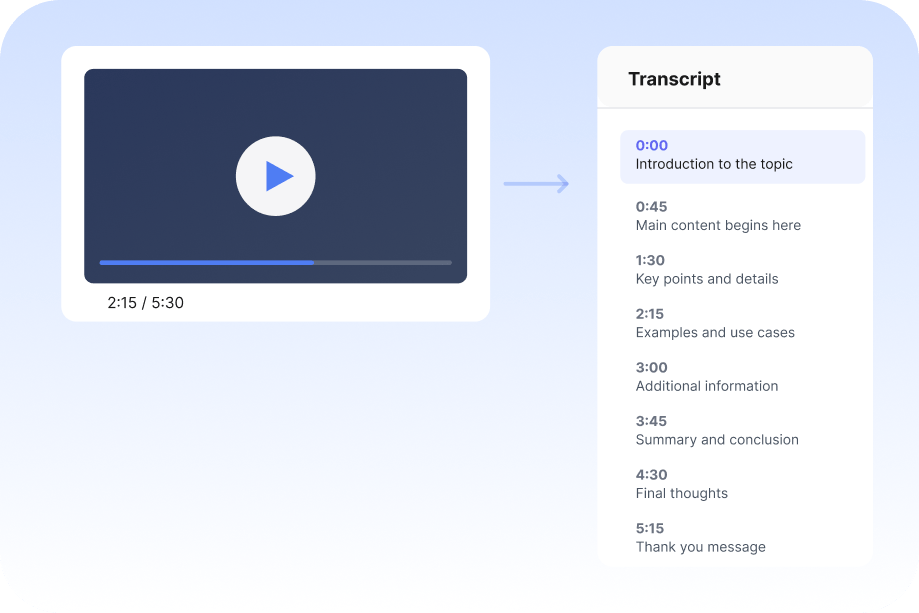Viewport: 919px width, 613px height.
Task: Click the Transcript panel heading
Action: pos(674,79)
